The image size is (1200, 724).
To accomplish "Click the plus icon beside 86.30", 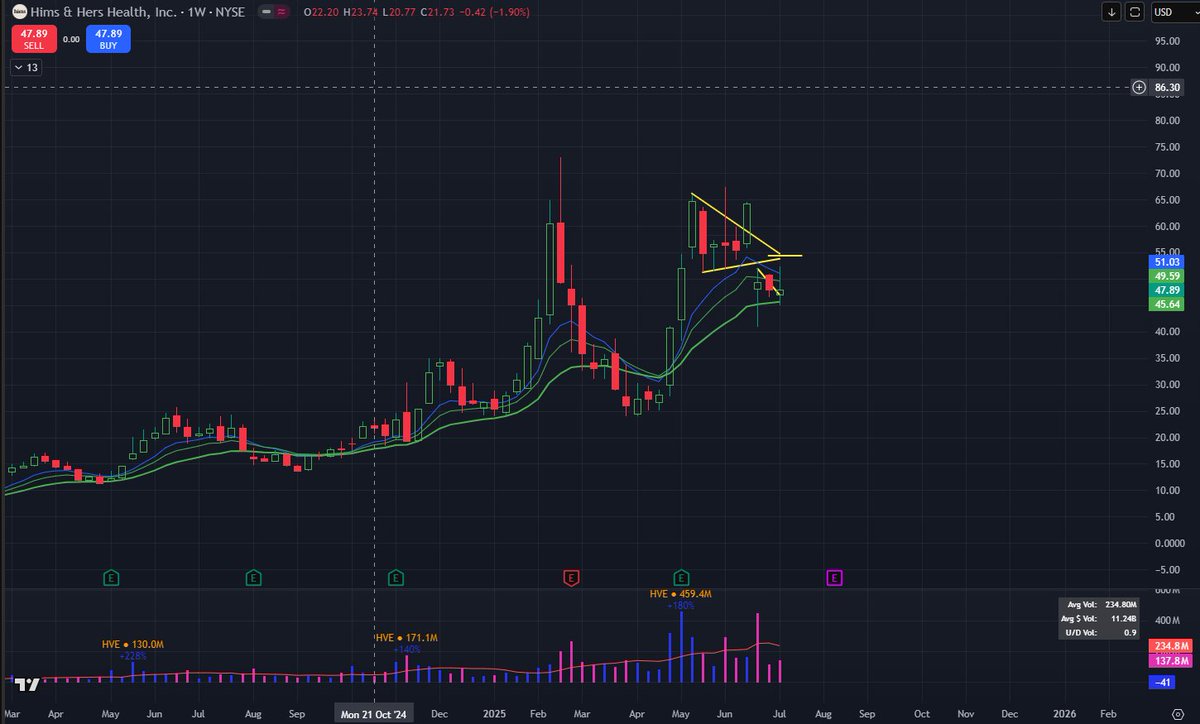I will (1139, 87).
